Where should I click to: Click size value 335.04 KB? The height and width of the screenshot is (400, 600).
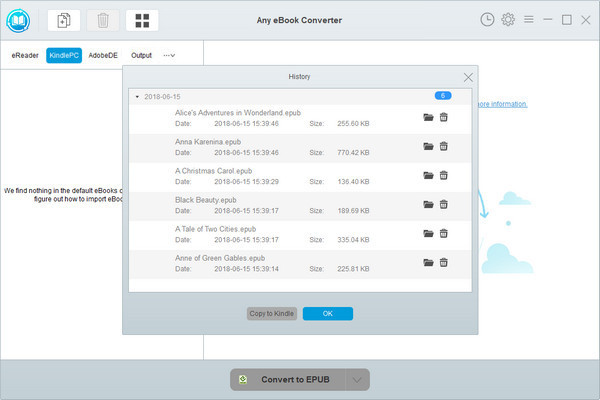coord(353,240)
